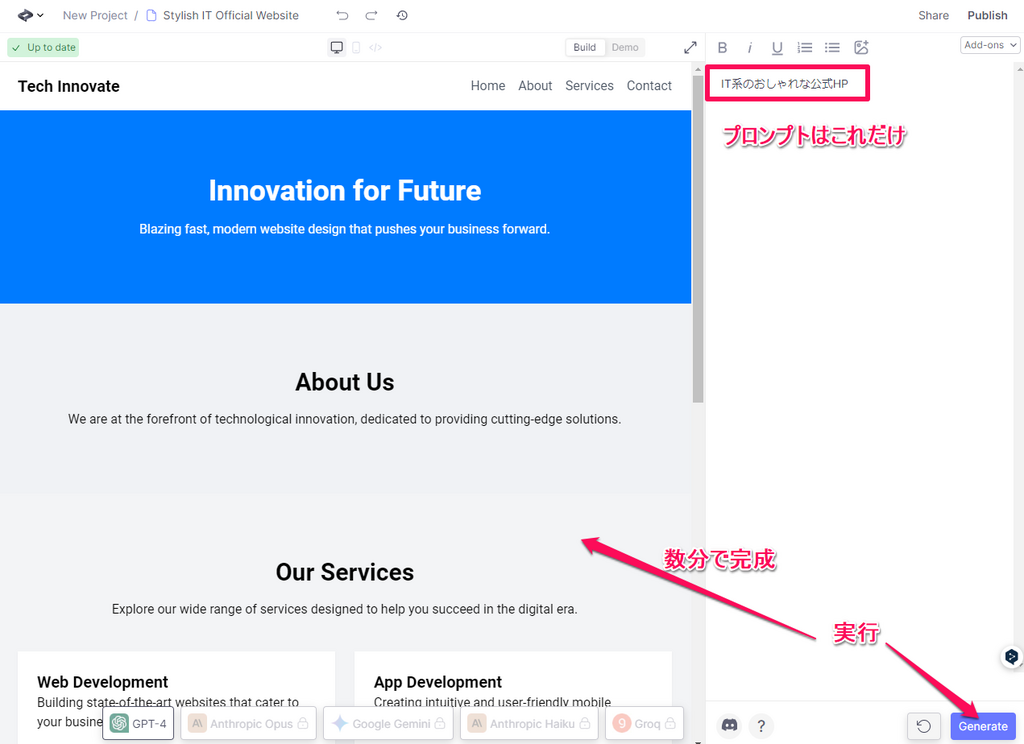Click the Publish button
Viewport: 1024px width, 744px height.
[987, 15]
